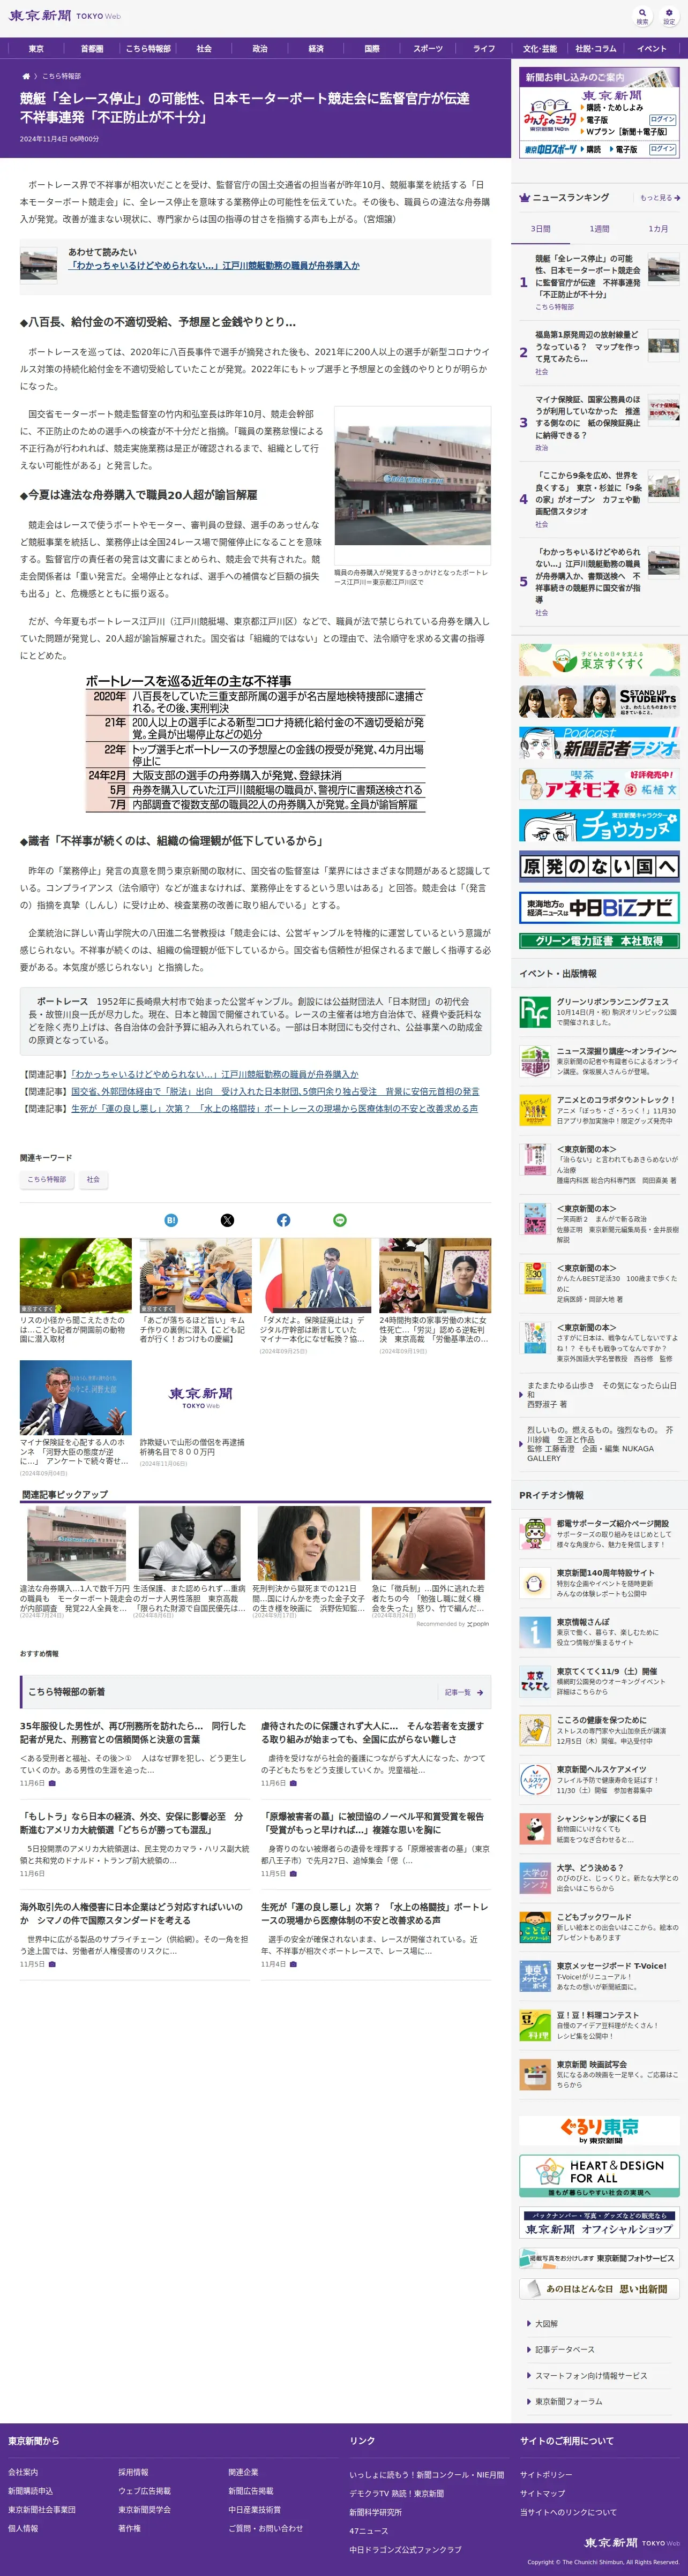The width and height of the screenshot is (688, 2576).
Task: Click 社会 keyword tag
Action: [x=93, y=1180]
